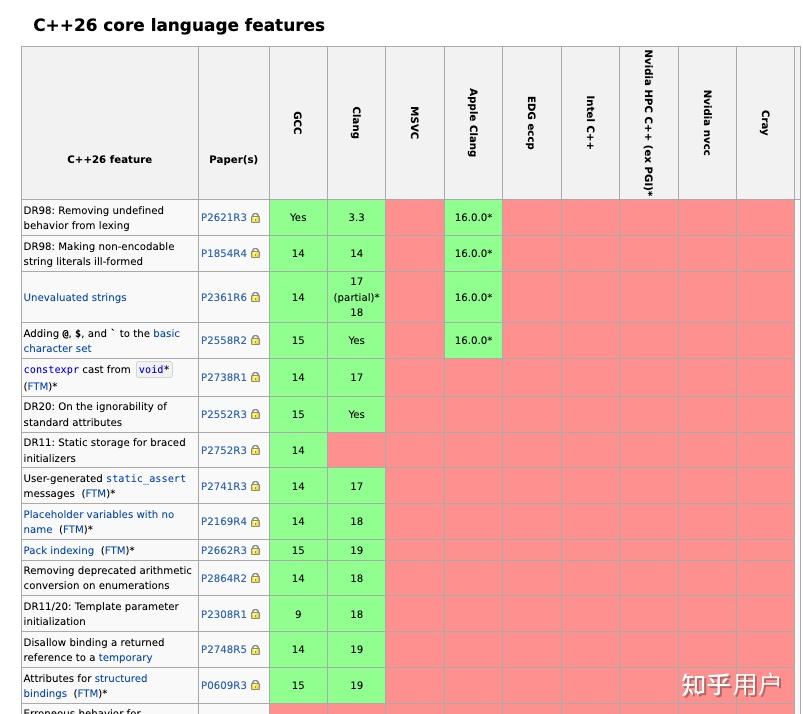
Task: Click the C++26 core language features heading
Action: [x=179, y=25]
